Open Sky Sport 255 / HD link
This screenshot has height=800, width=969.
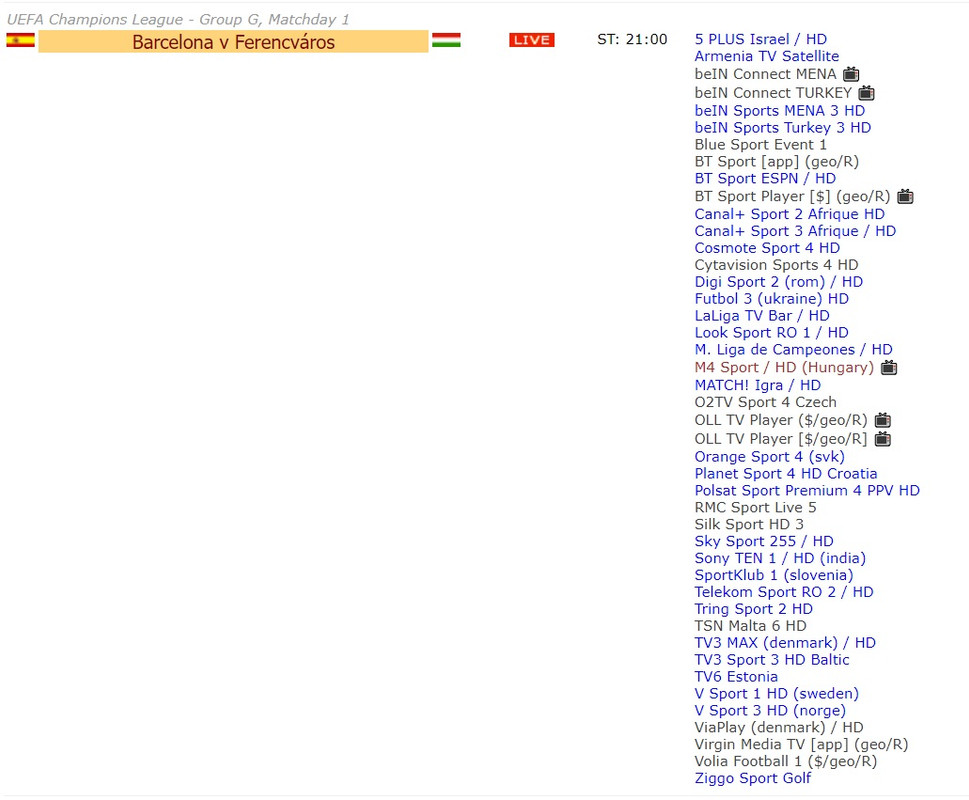pos(764,541)
